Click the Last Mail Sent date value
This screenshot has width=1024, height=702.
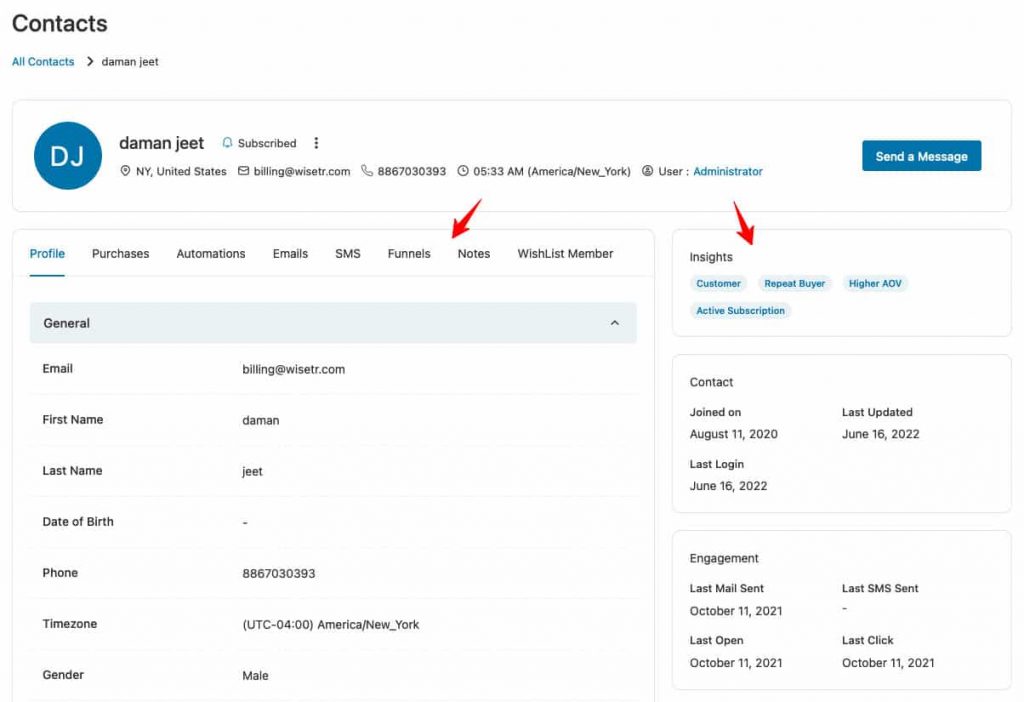(x=736, y=611)
